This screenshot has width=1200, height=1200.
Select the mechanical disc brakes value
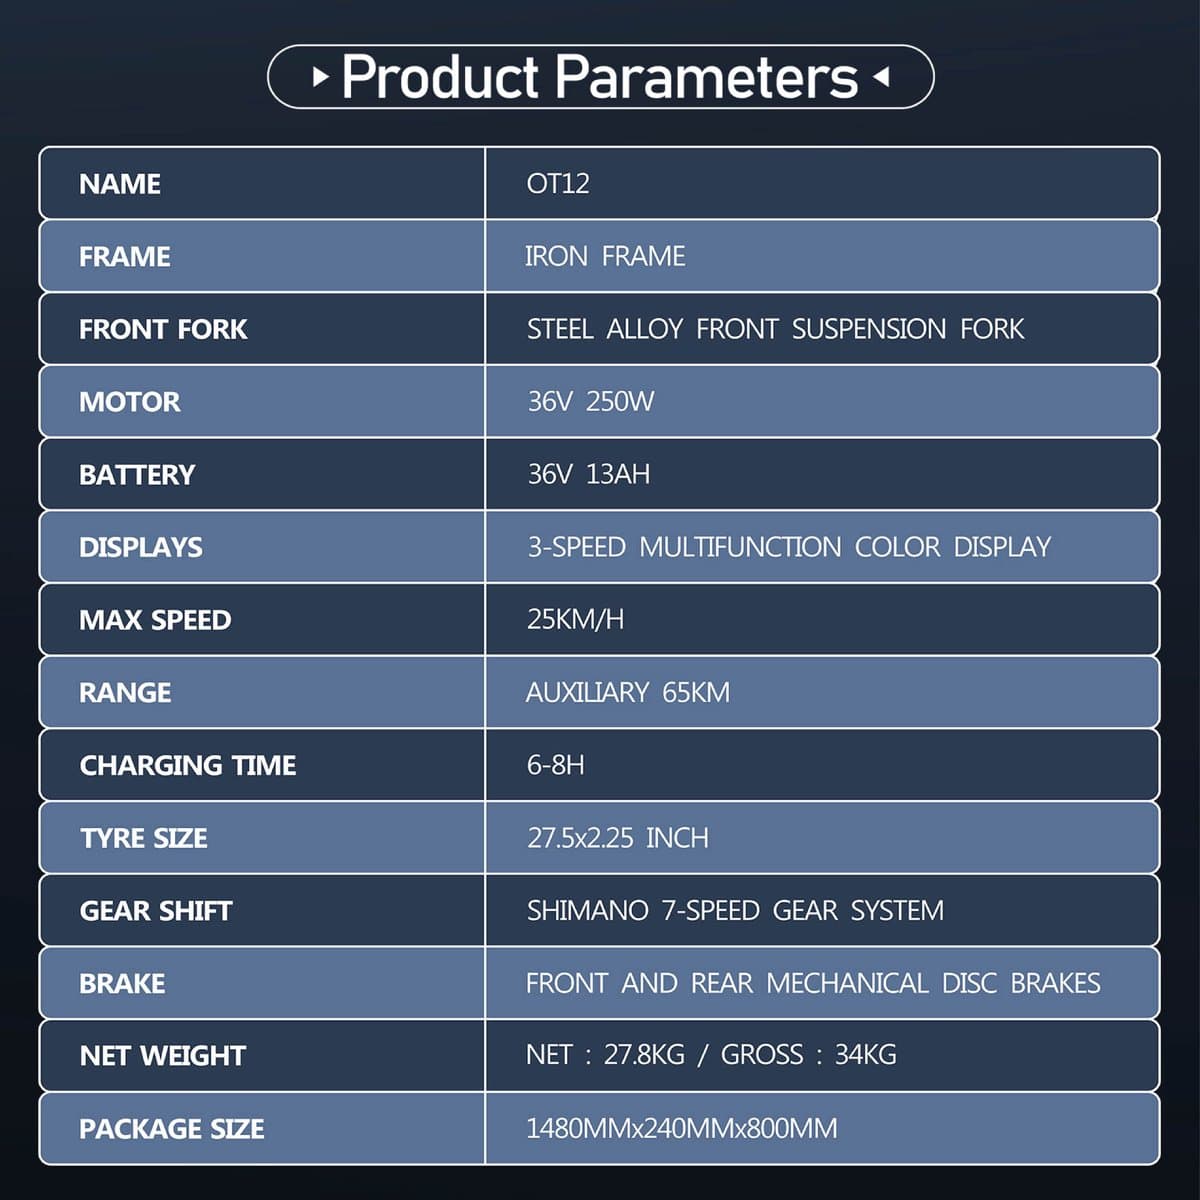(x=813, y=983)
